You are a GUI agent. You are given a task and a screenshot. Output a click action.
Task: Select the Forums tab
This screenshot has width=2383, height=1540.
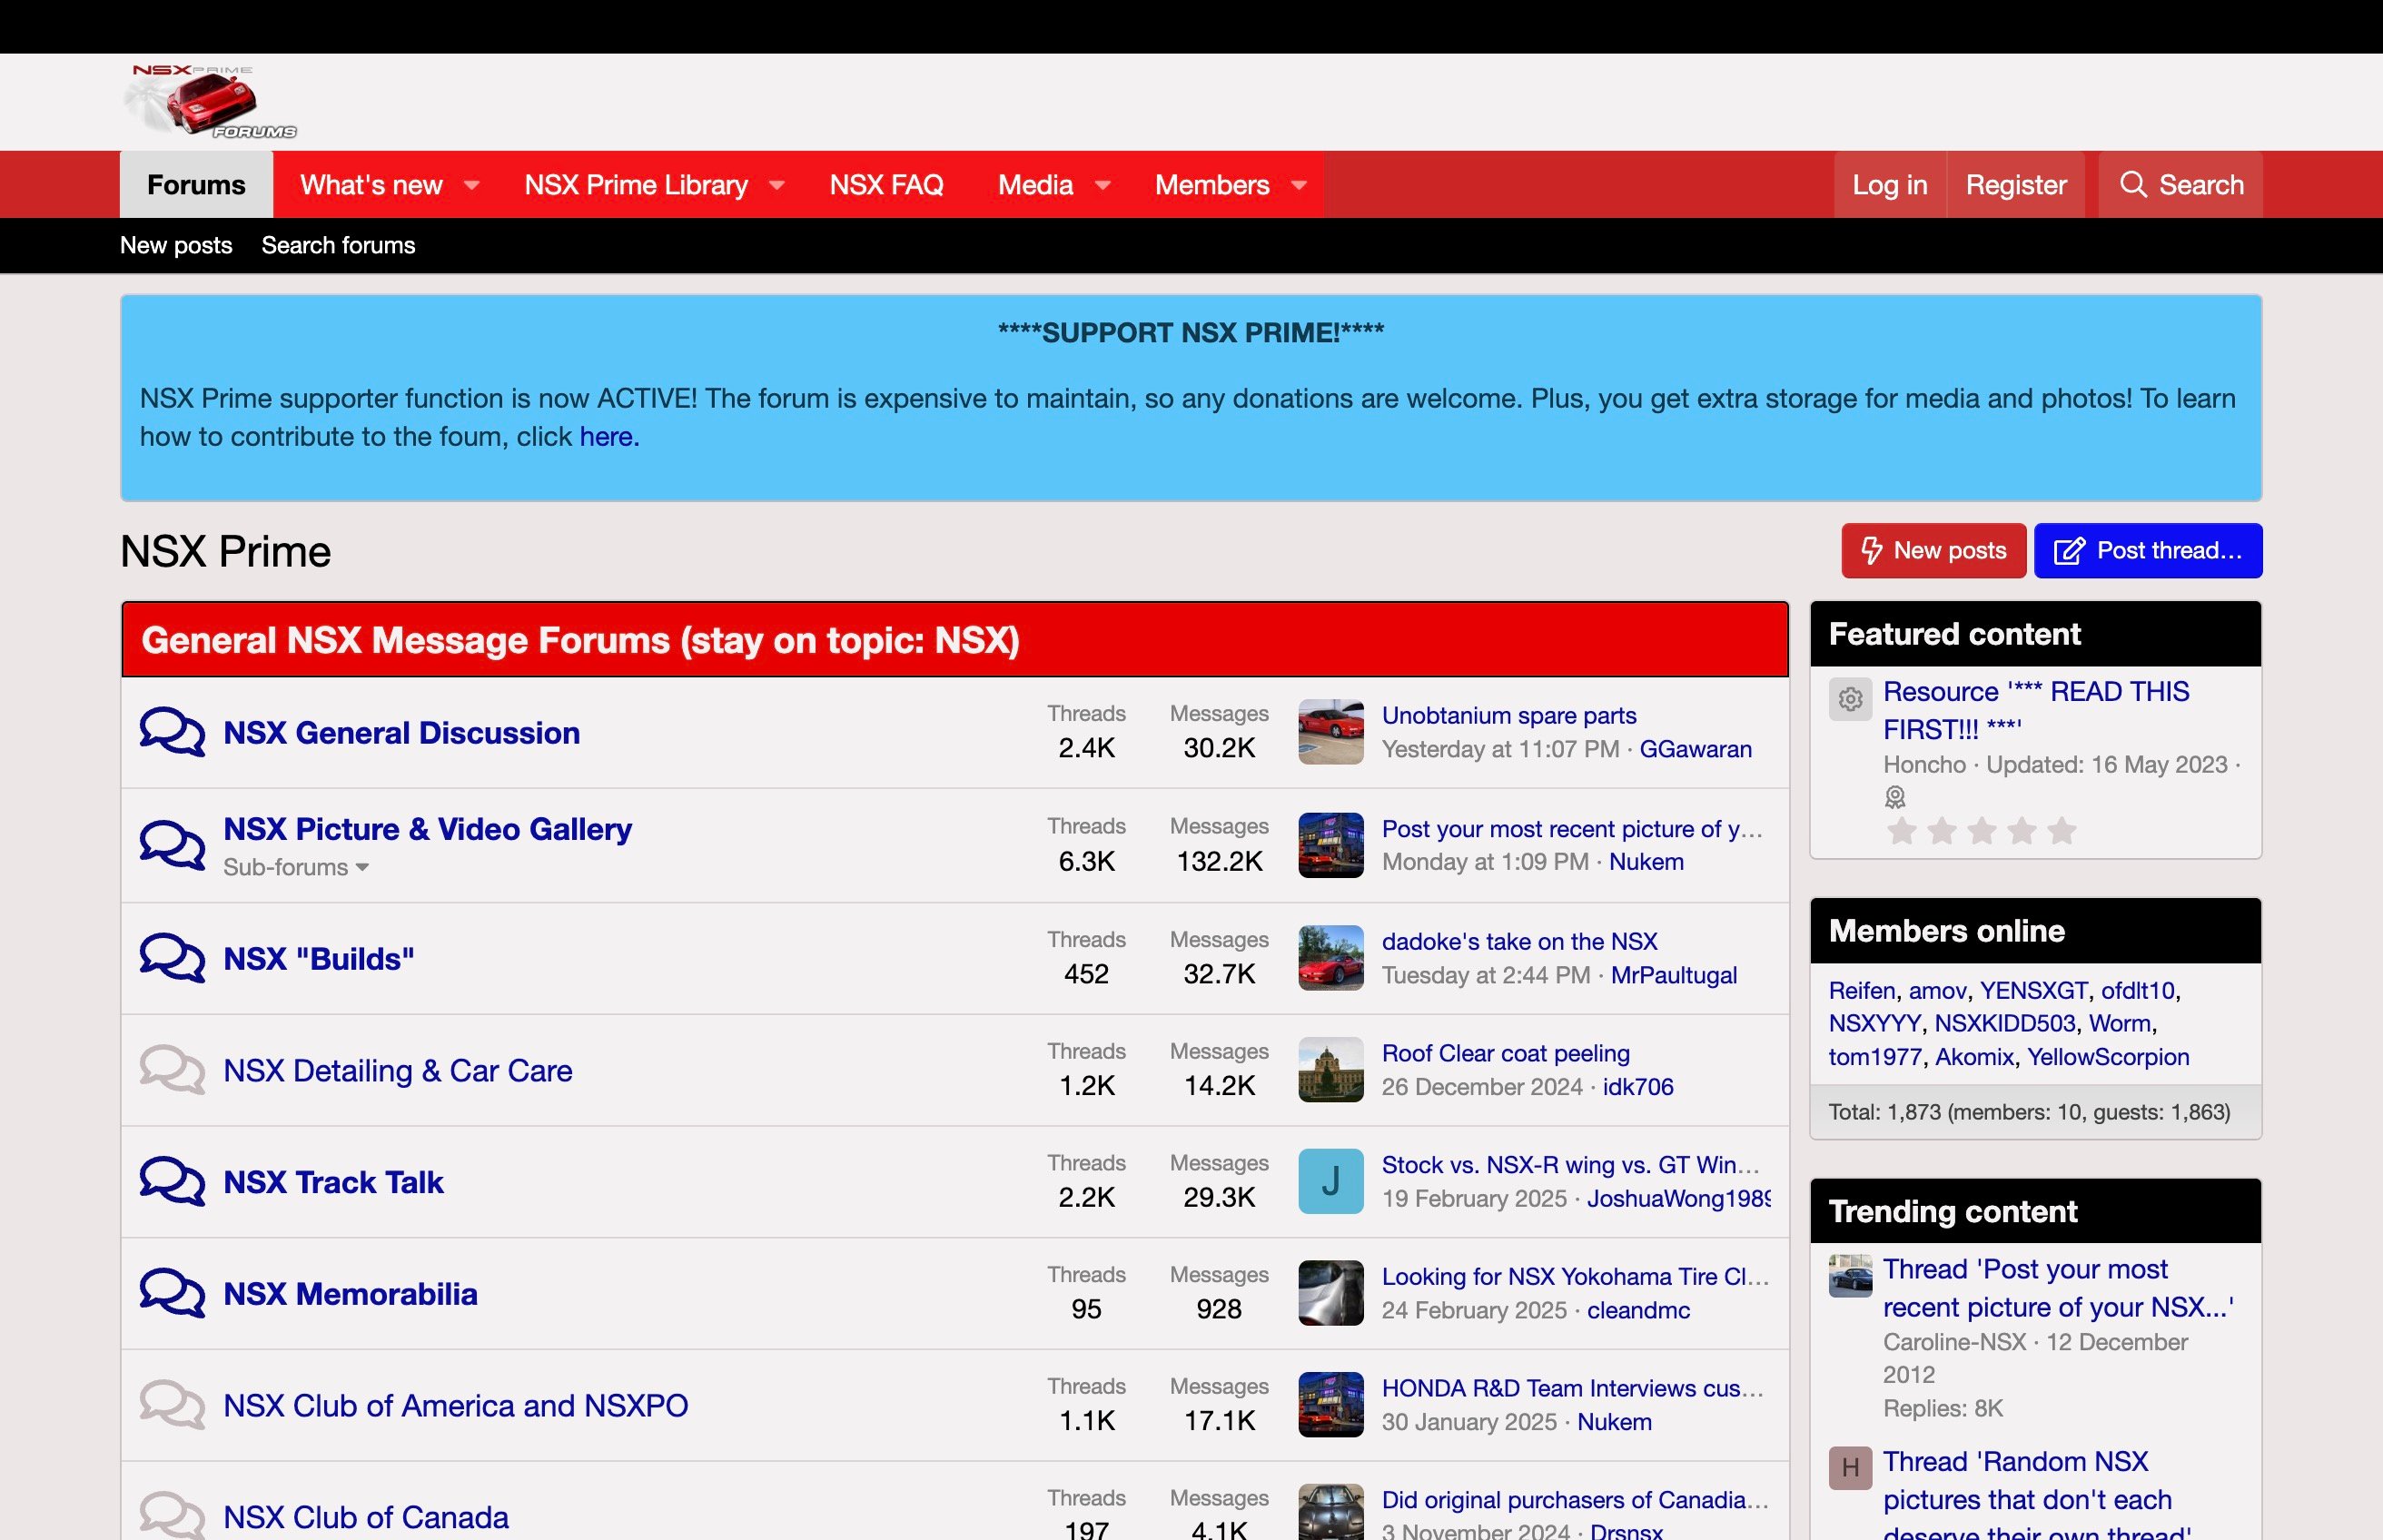coord(196,185)
